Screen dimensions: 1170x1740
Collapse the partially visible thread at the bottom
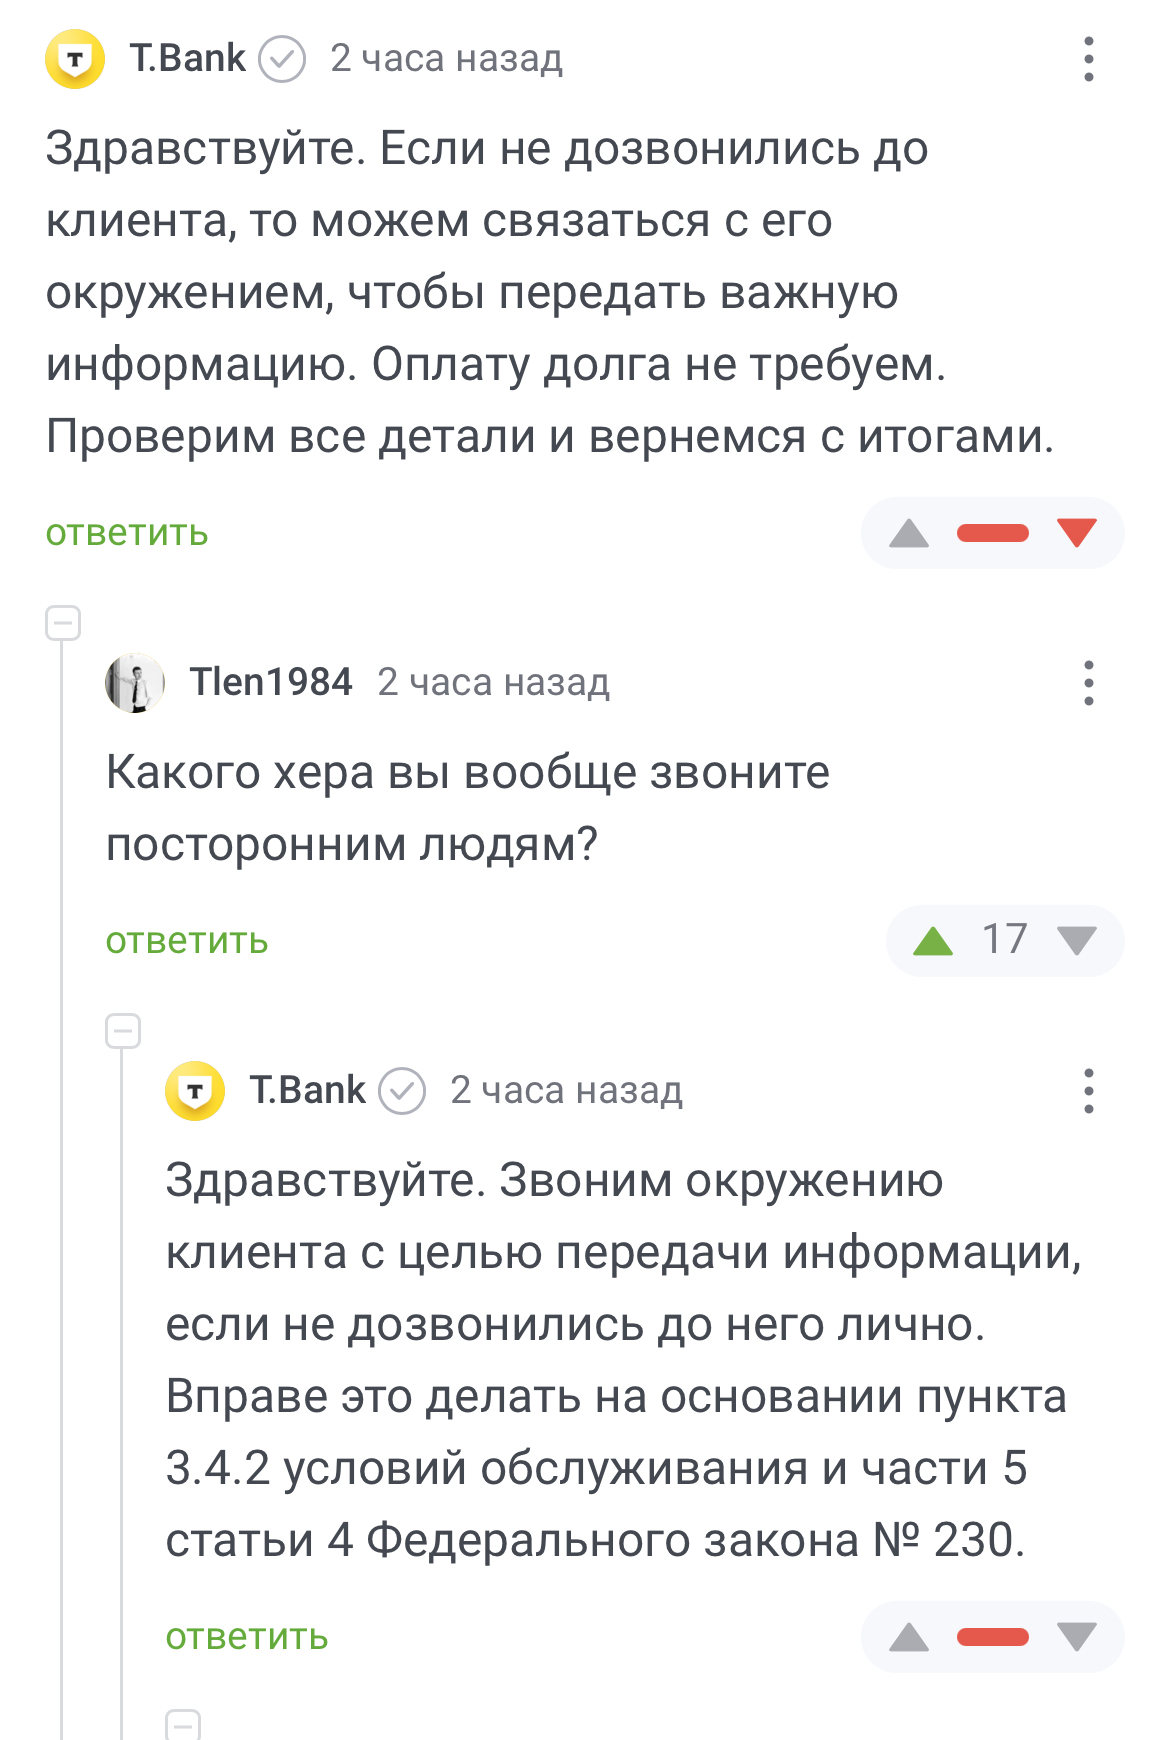pos(183,1725)
